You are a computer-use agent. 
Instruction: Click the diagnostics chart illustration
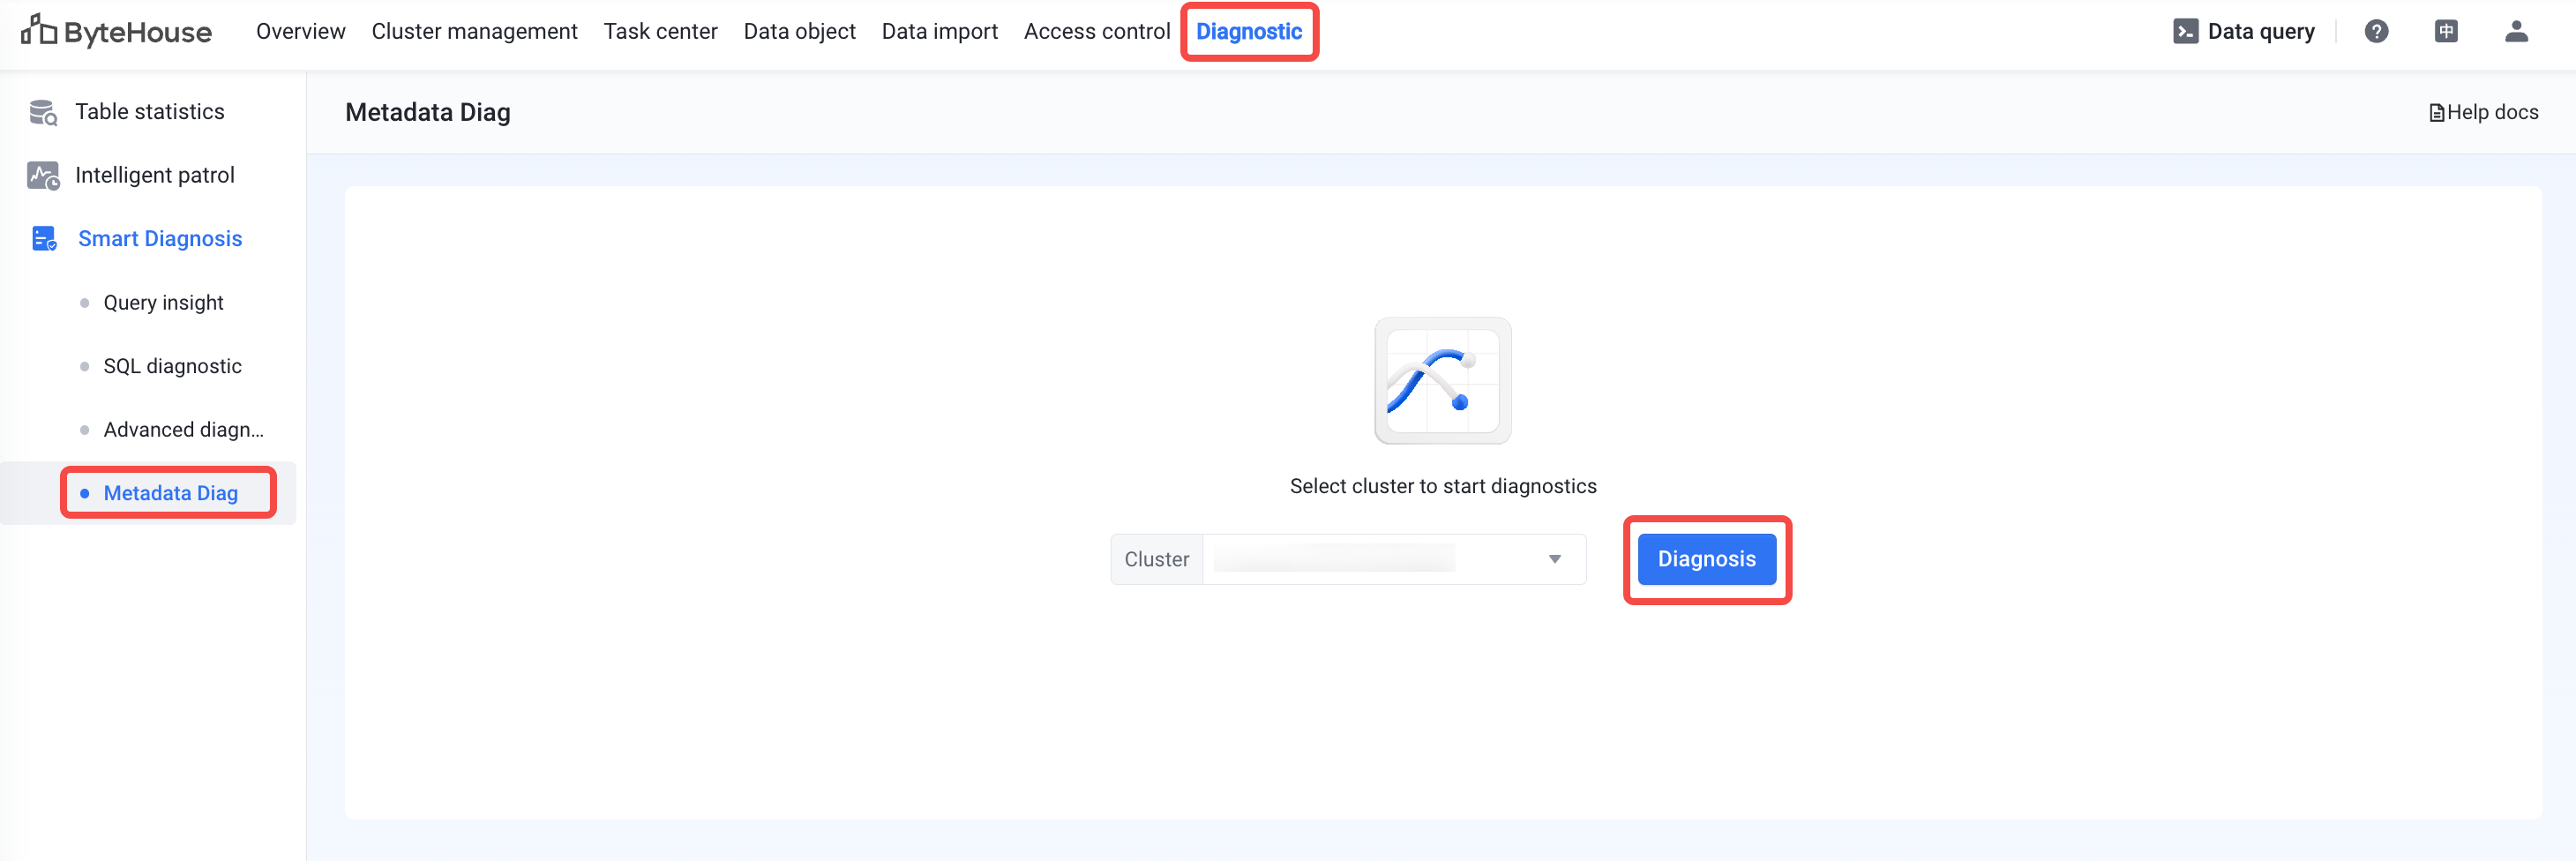pyautogui.click(x=1442, y=381)
